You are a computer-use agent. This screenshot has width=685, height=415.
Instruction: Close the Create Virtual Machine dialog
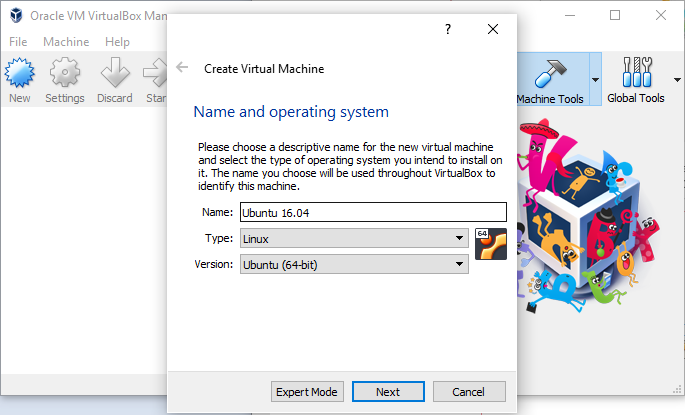(493, 29)
